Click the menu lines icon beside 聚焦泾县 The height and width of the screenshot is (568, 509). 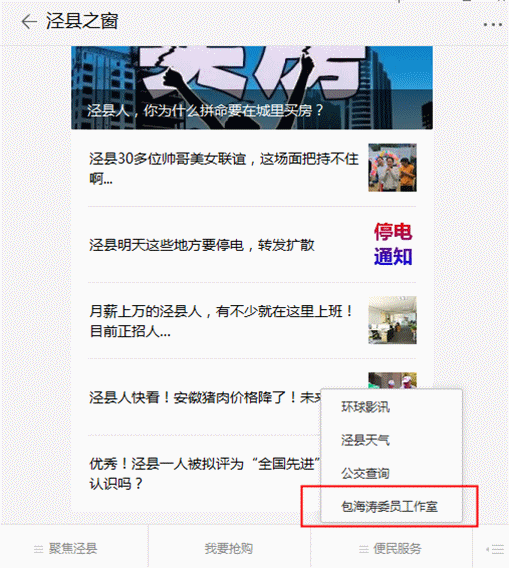click(38, 550)
